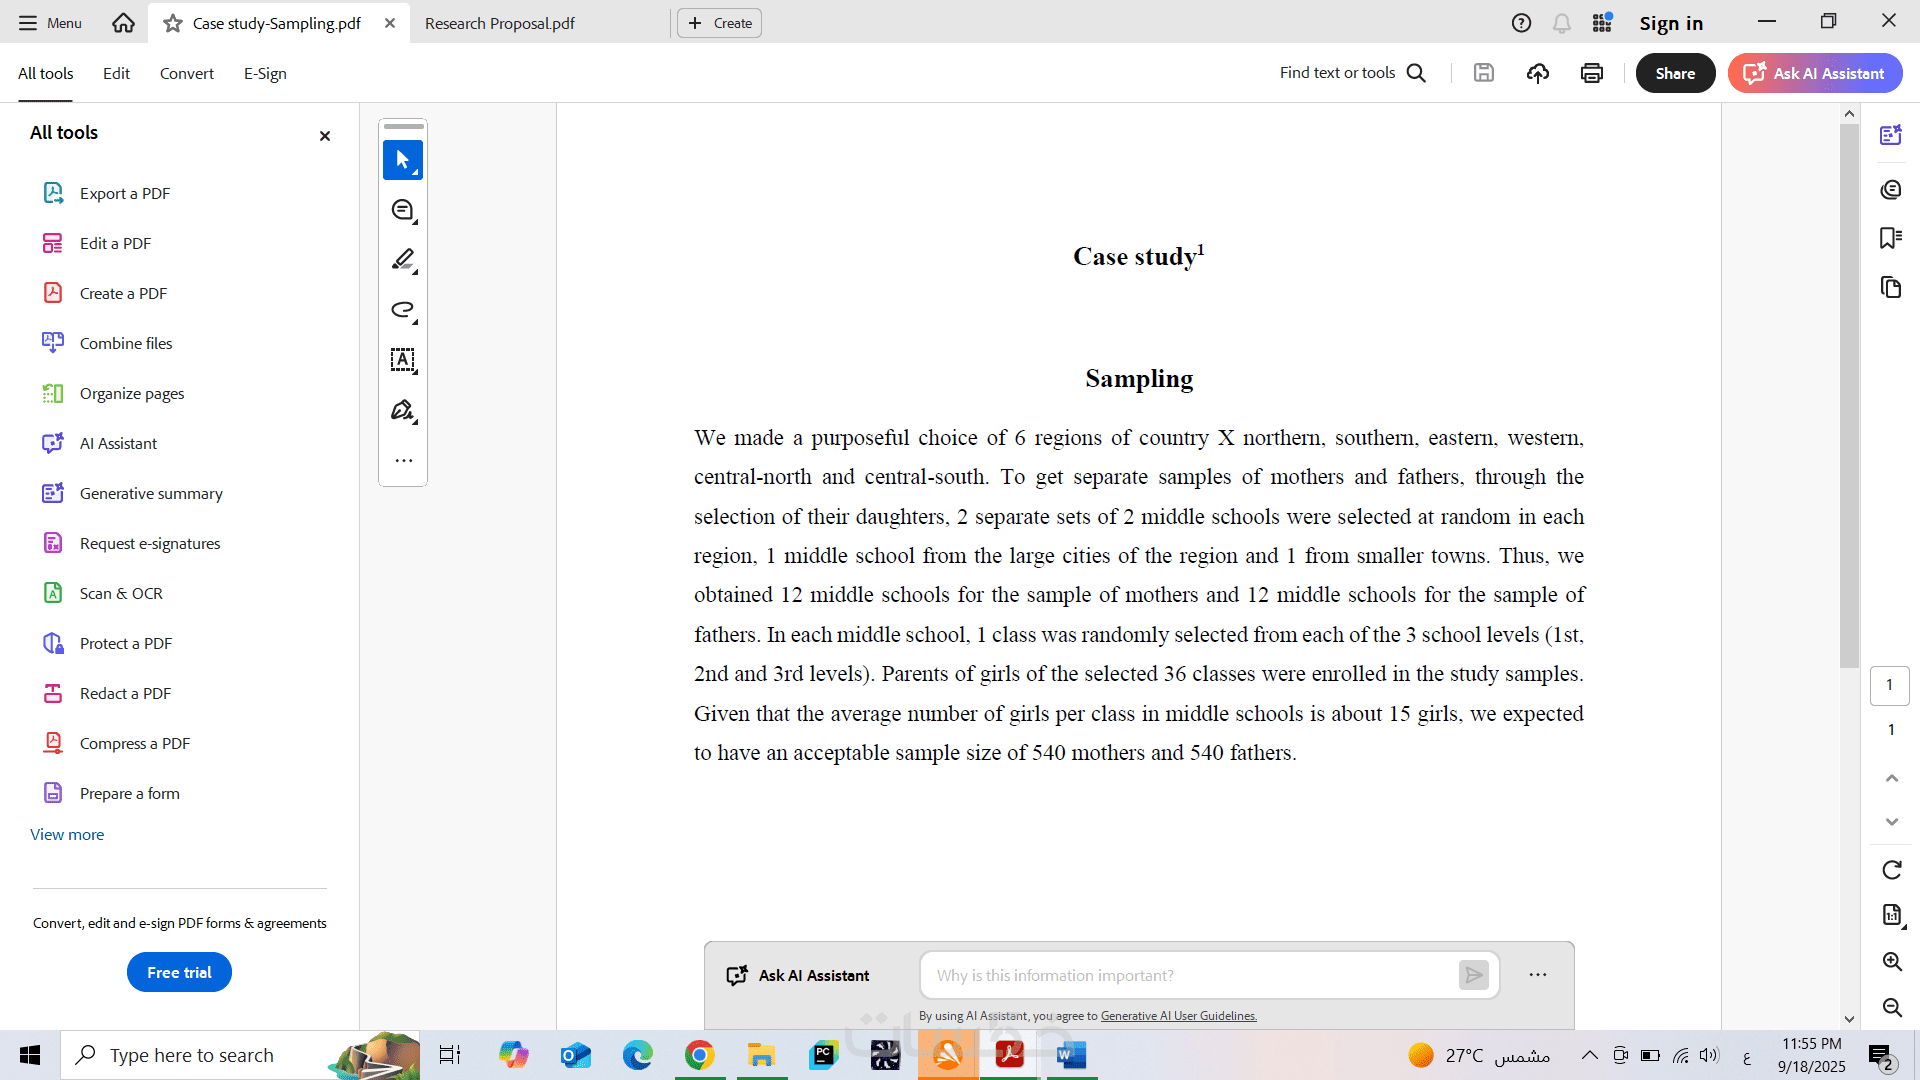Select the freehand draw tool
The height and width of the screenshot is (1080, 1920).
(x=403, y=310)
